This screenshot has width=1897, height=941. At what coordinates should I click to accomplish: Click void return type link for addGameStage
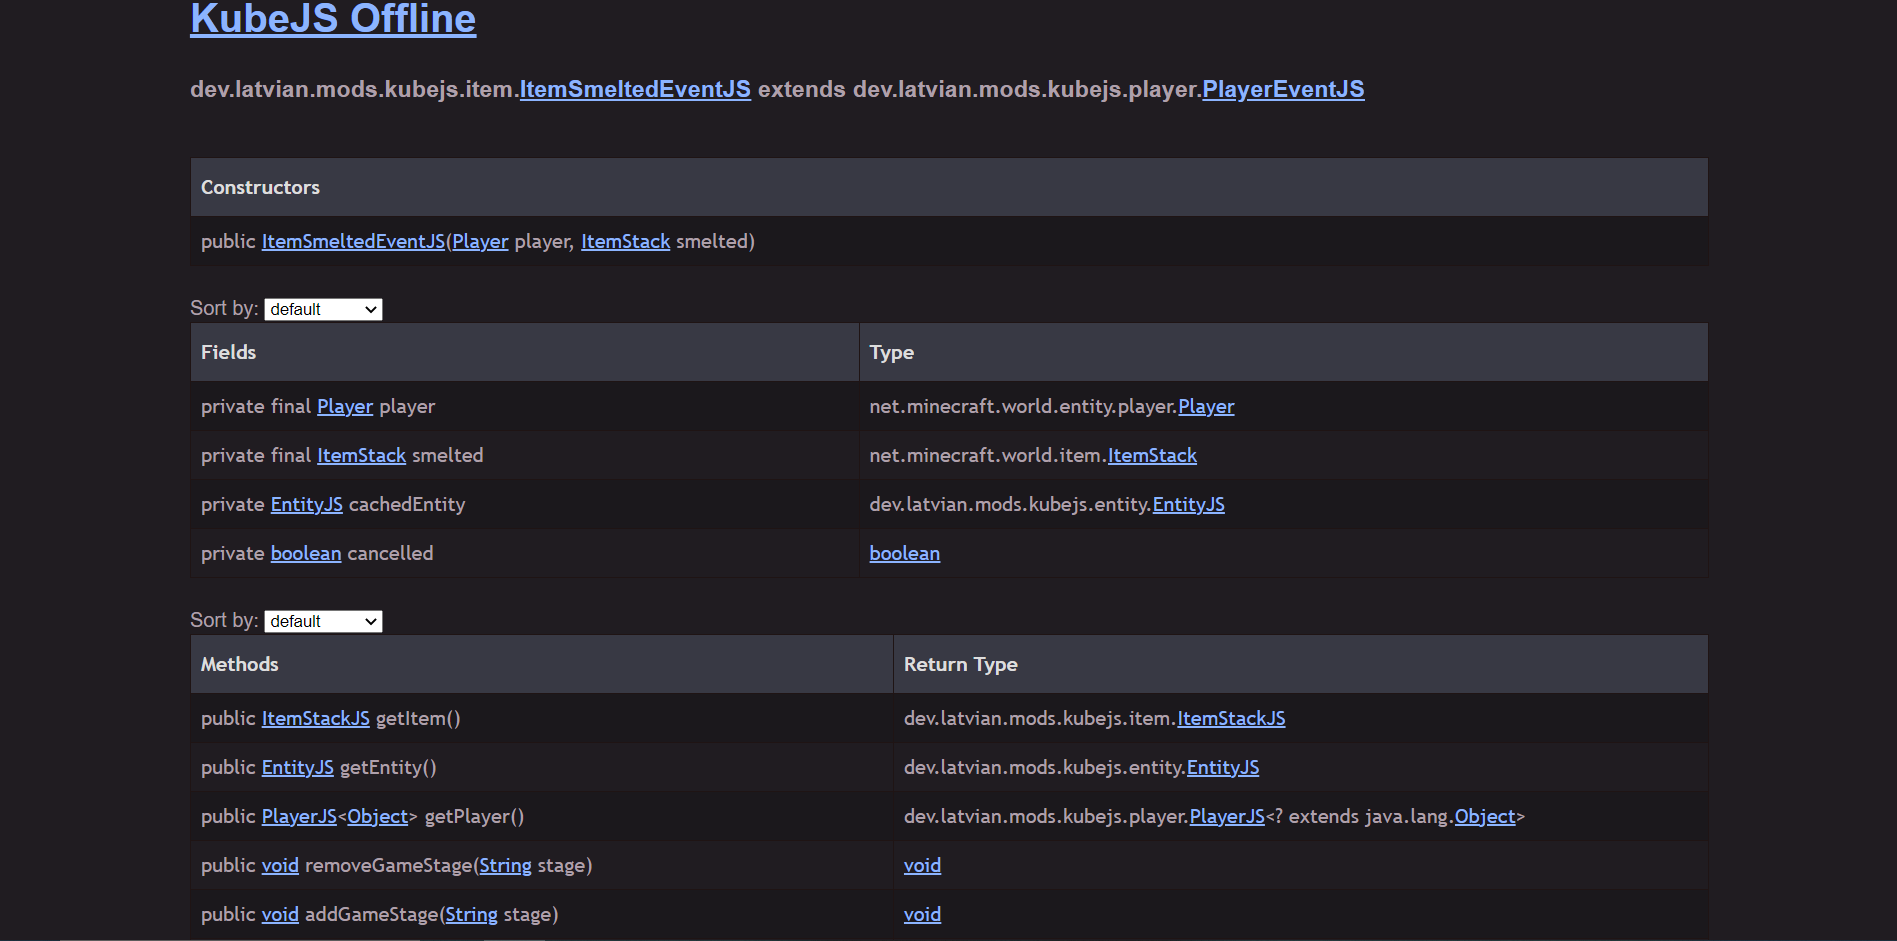pos(922,914)
